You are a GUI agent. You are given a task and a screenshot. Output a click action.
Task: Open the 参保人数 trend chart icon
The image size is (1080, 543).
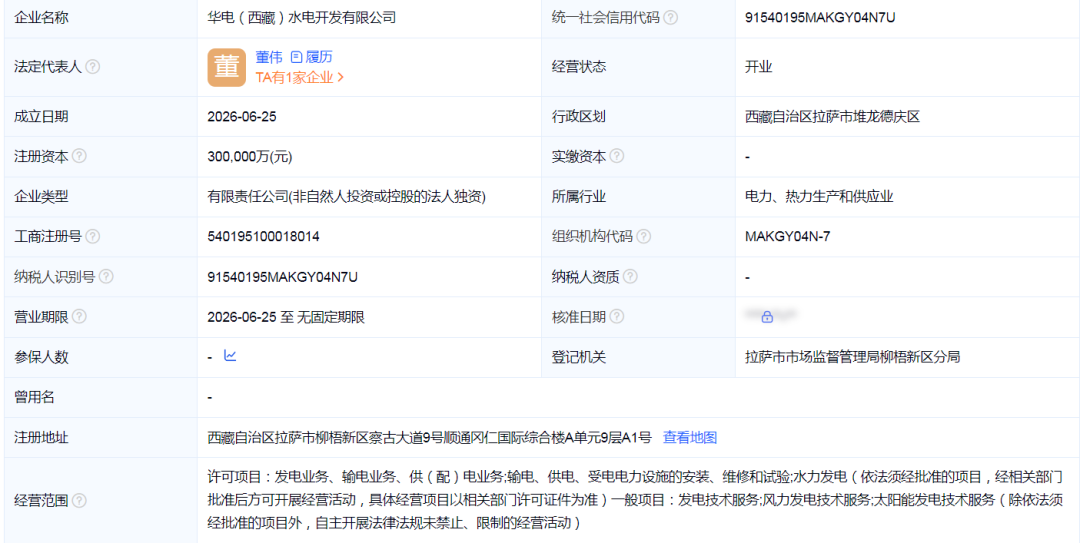230,356
